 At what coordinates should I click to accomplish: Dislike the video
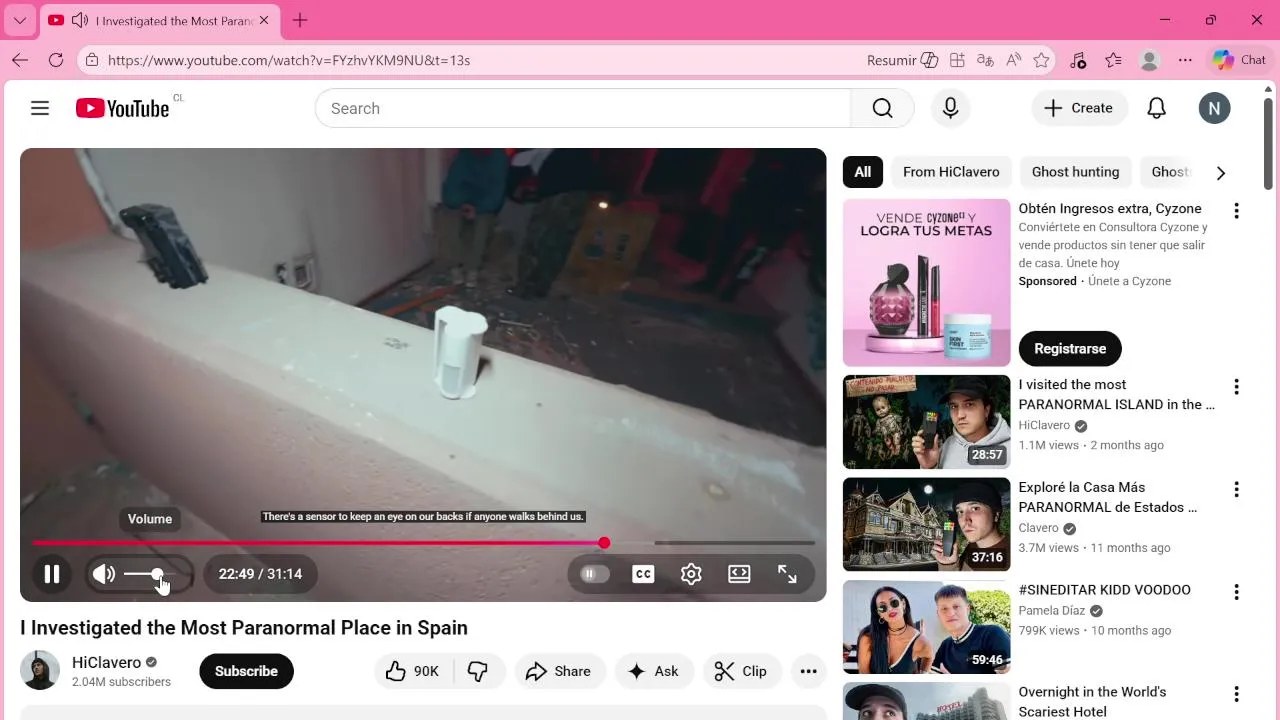(479, 671)
